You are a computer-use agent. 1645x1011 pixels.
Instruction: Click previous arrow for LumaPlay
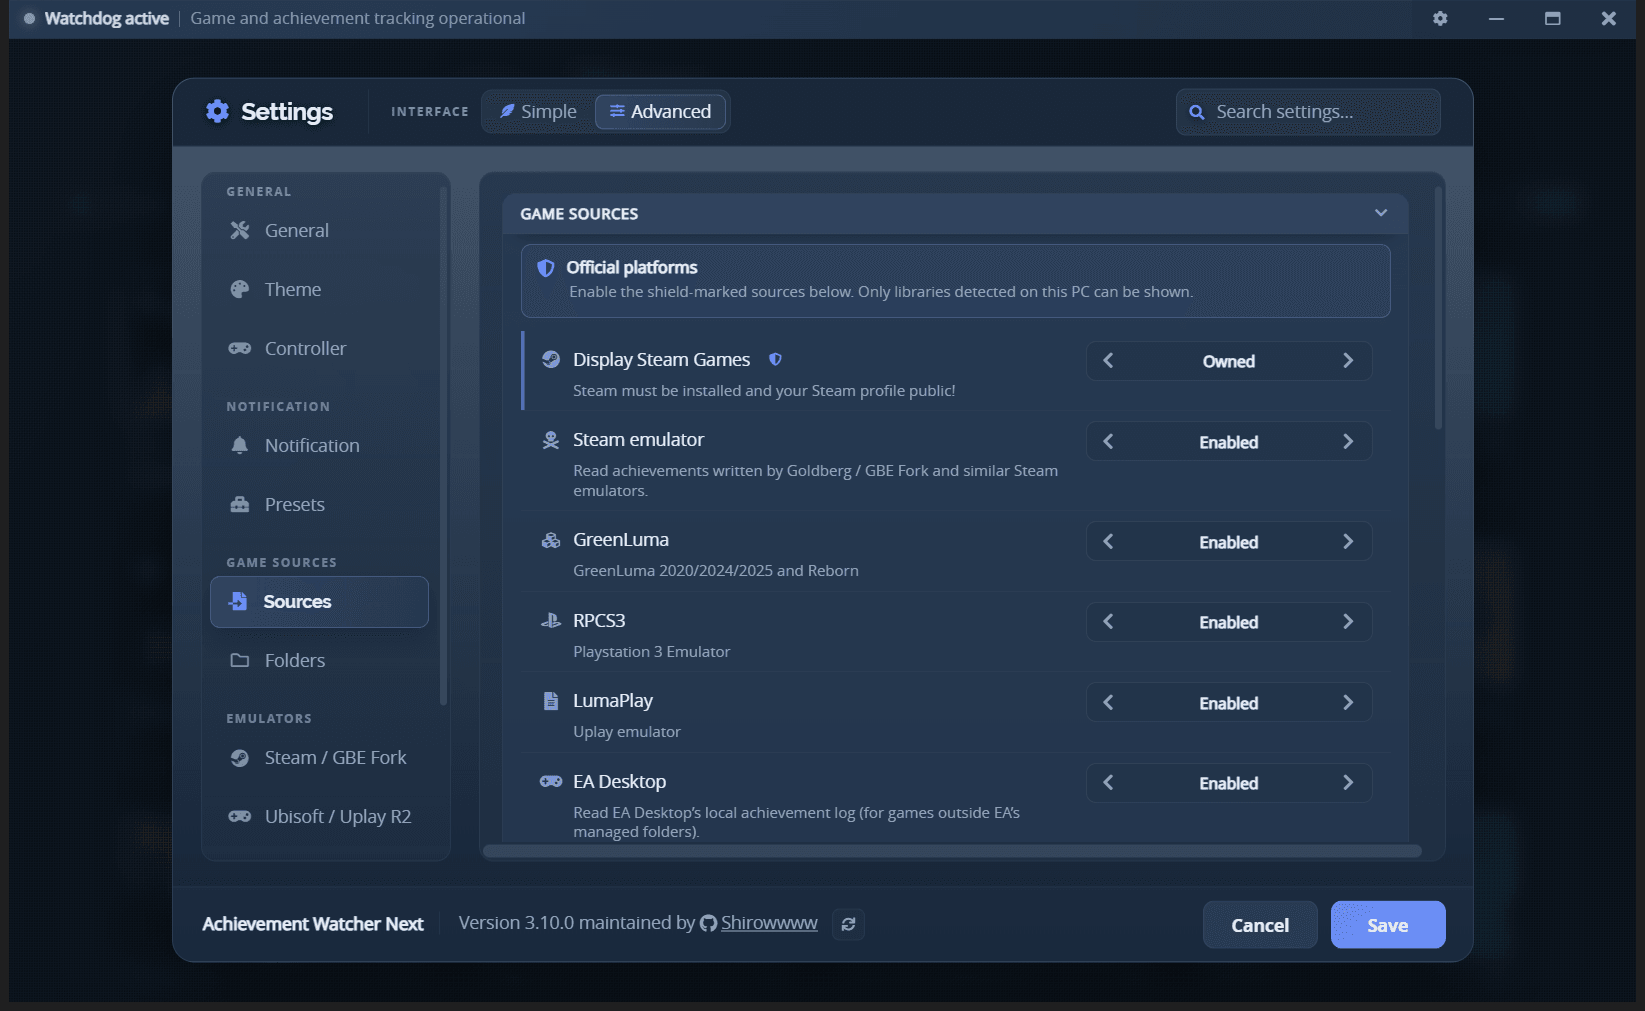(x=1108, y=702)
